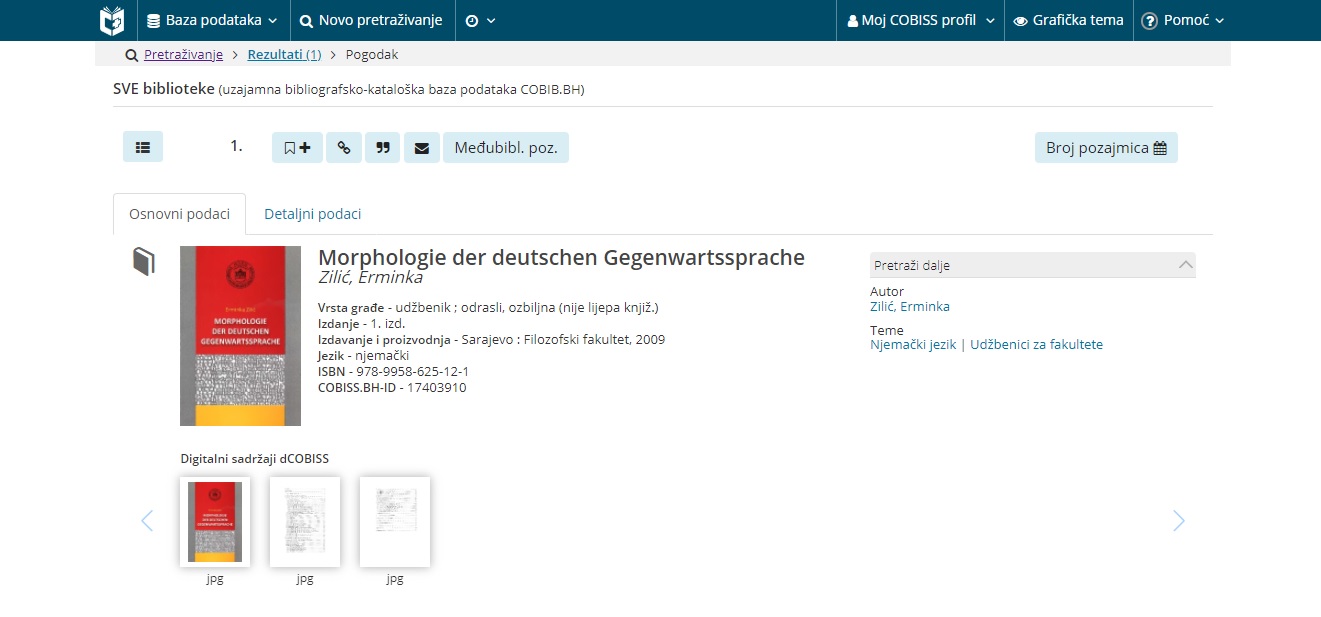Follow the Njemački jezik subject link

pyautogui.click(x=913, y=344)
